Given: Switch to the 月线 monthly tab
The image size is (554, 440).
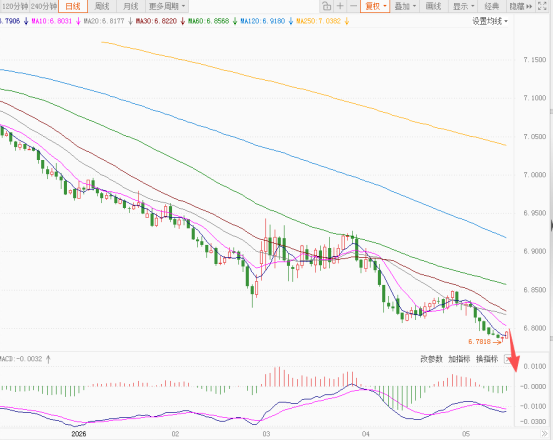Looking at the screenshot, I should (x=131, y=6).
